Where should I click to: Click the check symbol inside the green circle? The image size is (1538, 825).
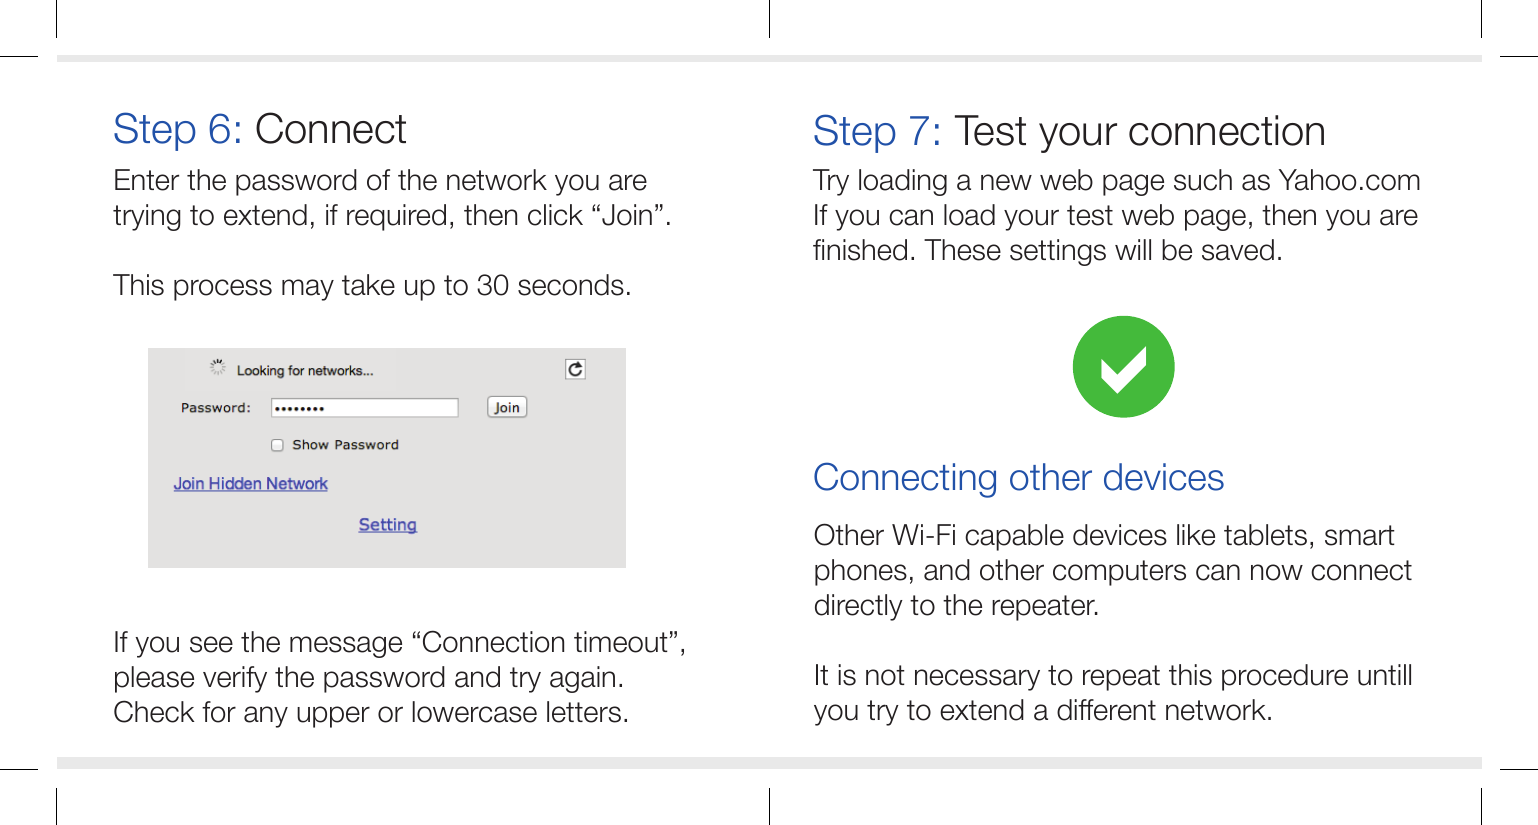(x=1122, y=366)
